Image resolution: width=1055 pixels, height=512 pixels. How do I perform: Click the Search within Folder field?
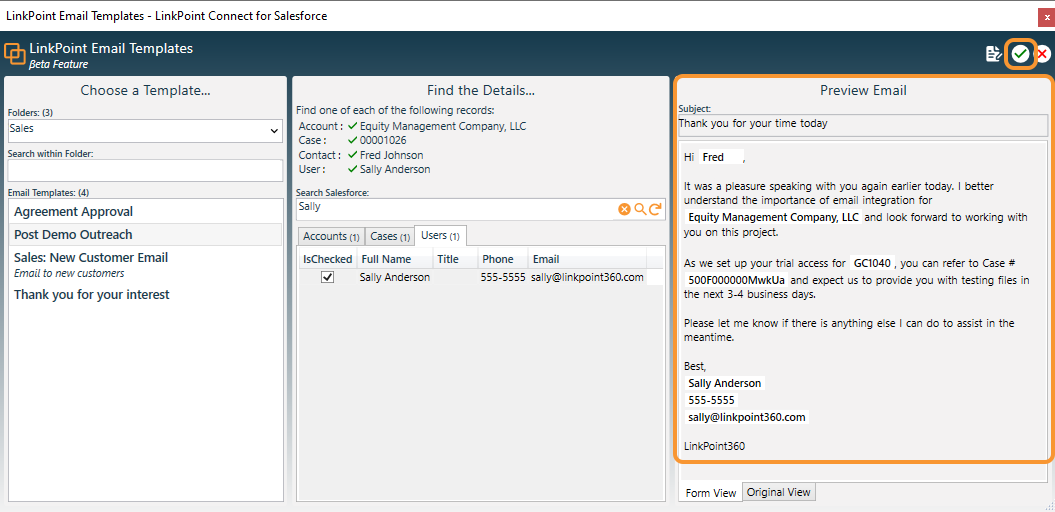tap(145, 170)
